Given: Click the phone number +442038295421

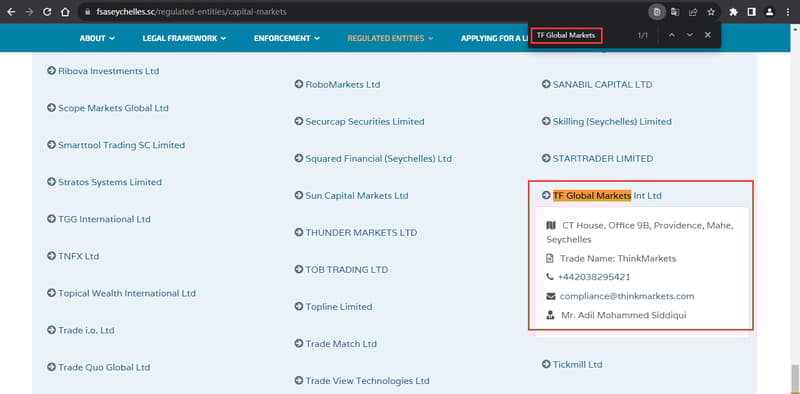Looking at the screenshot, I should (594, 277).
